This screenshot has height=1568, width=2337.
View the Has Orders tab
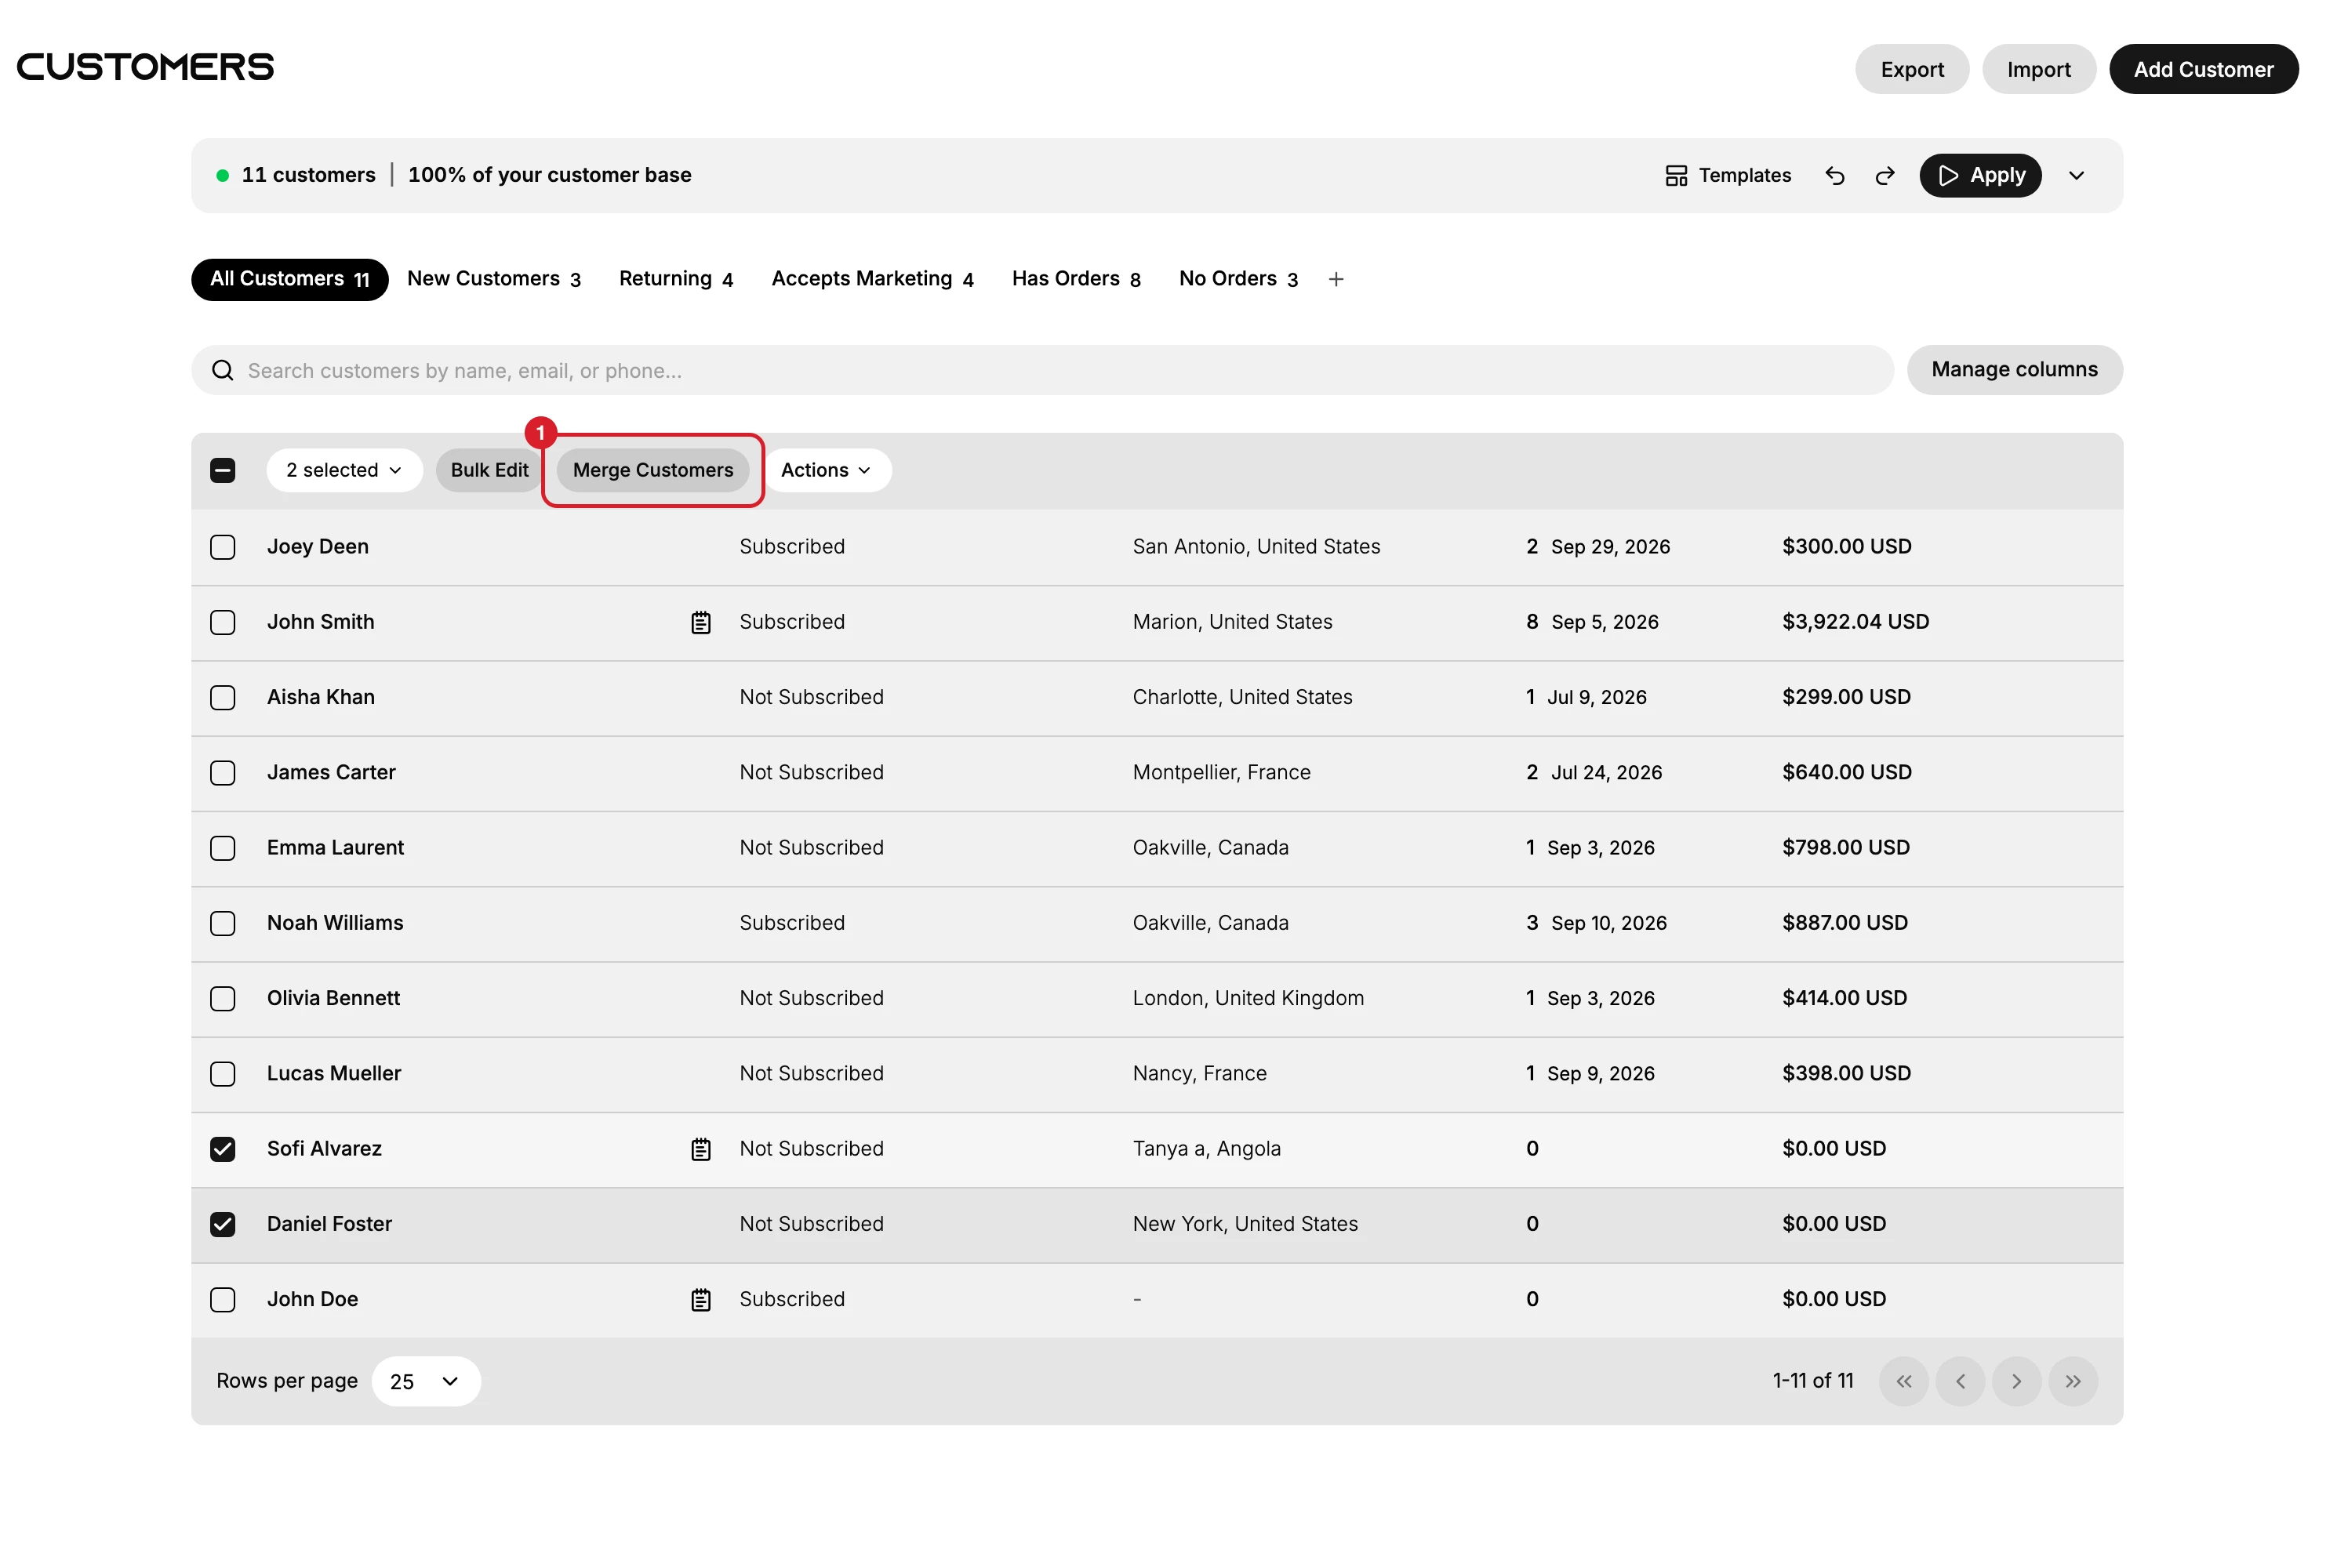click(x=1076, y=279)
